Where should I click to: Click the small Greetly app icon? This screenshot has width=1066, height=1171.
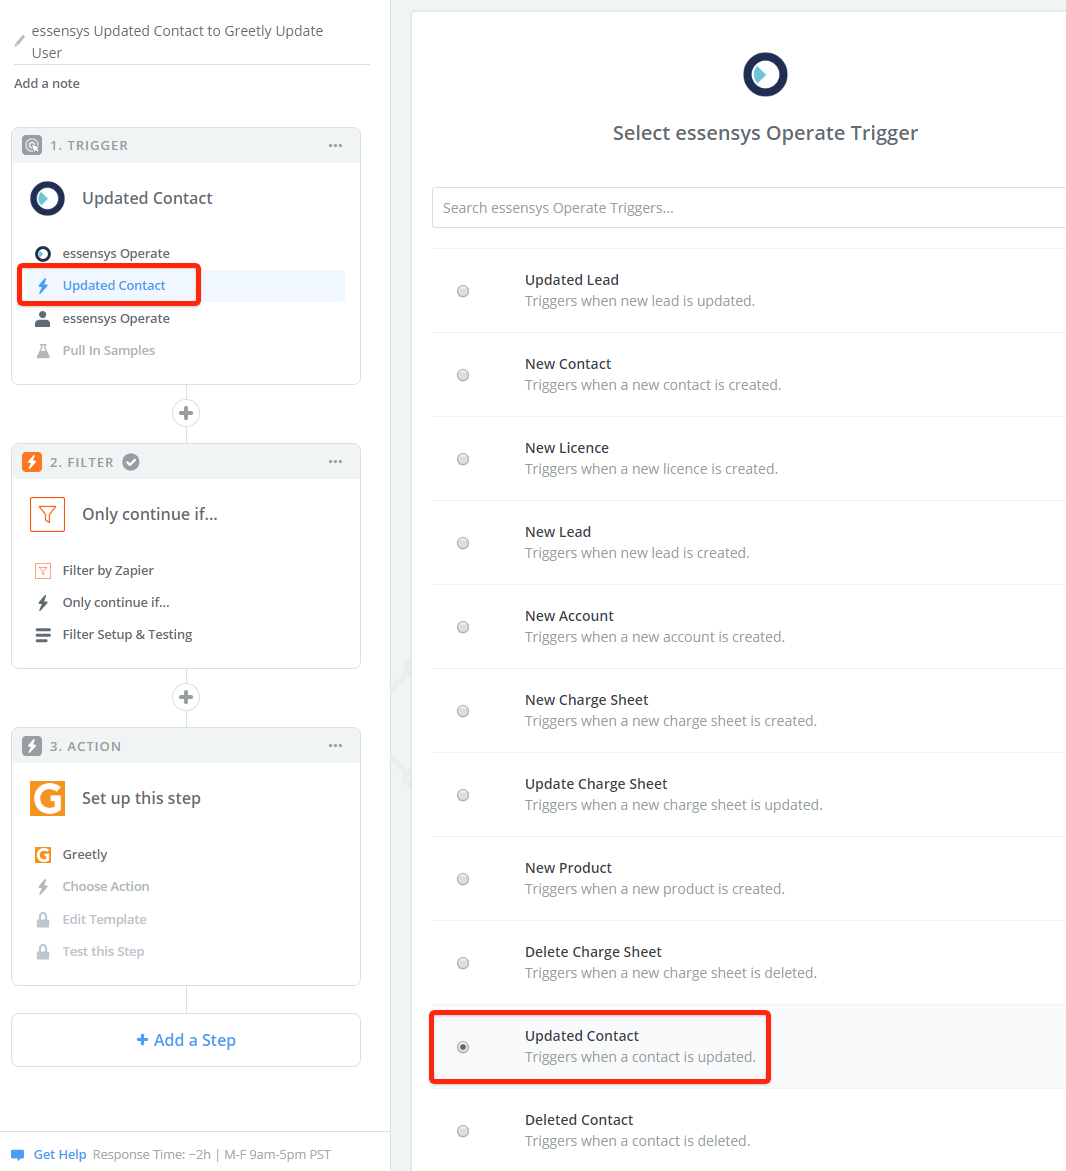click(43, 854)
